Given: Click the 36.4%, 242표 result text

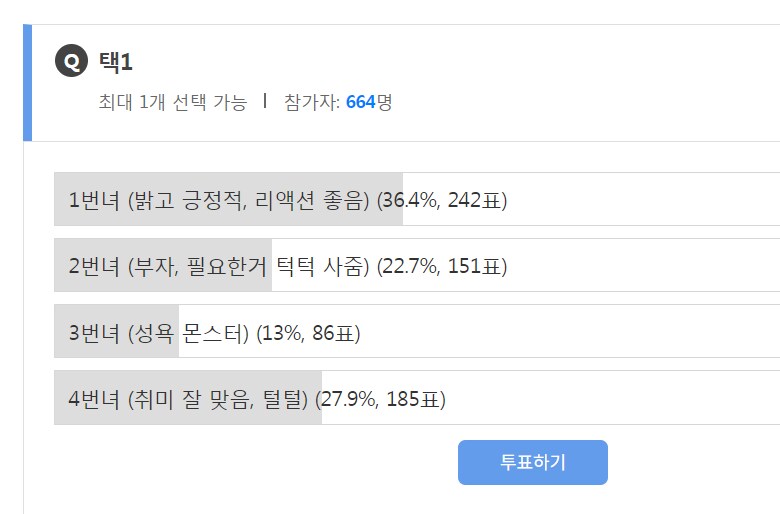Looking at the screenshot, I should coord(442,200).
